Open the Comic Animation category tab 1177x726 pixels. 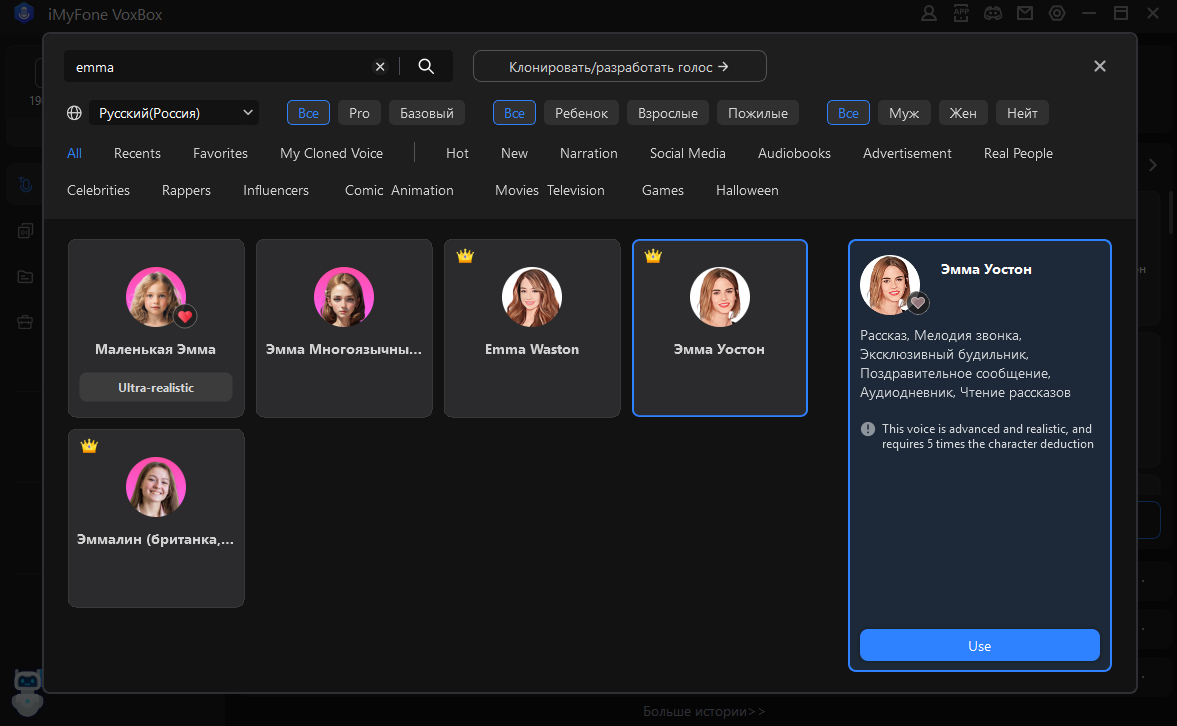tap(399, 190)
